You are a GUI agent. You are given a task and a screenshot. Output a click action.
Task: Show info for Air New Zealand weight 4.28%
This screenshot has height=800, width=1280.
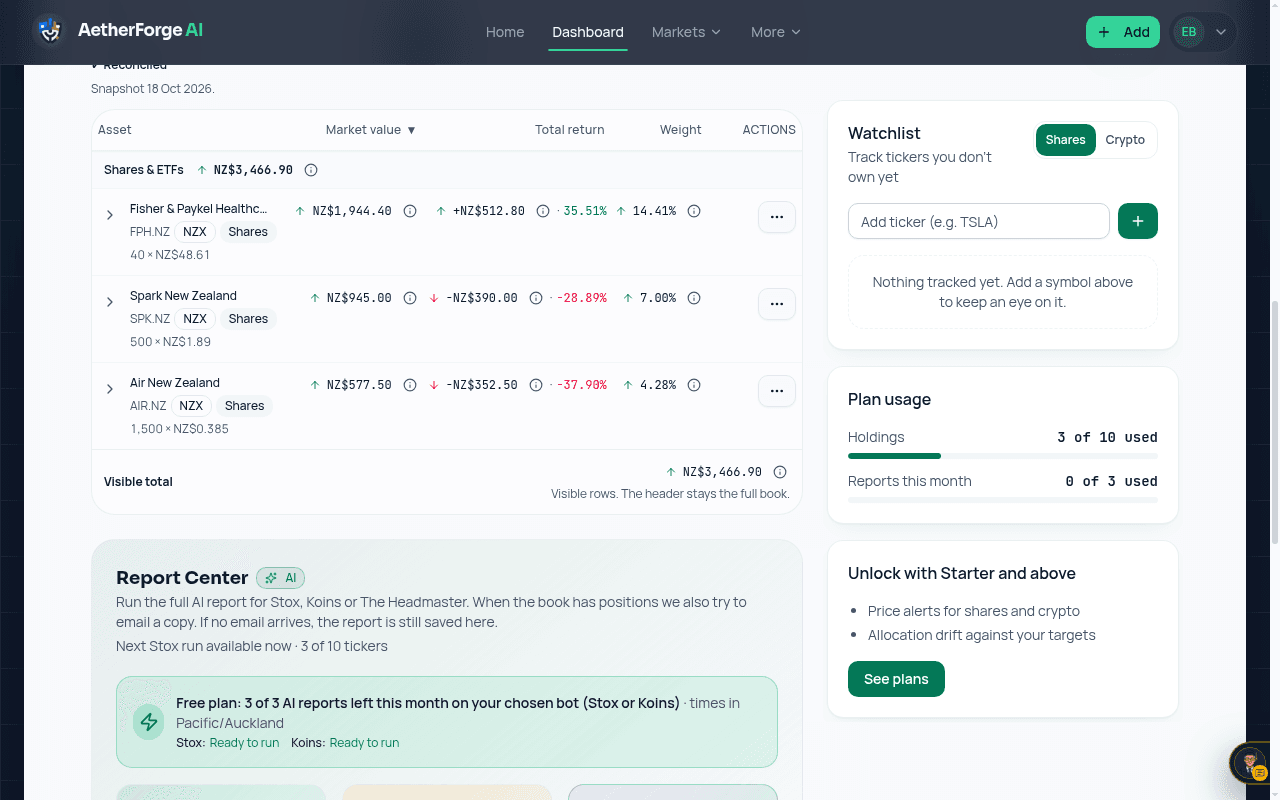click(x=694, y=385)
